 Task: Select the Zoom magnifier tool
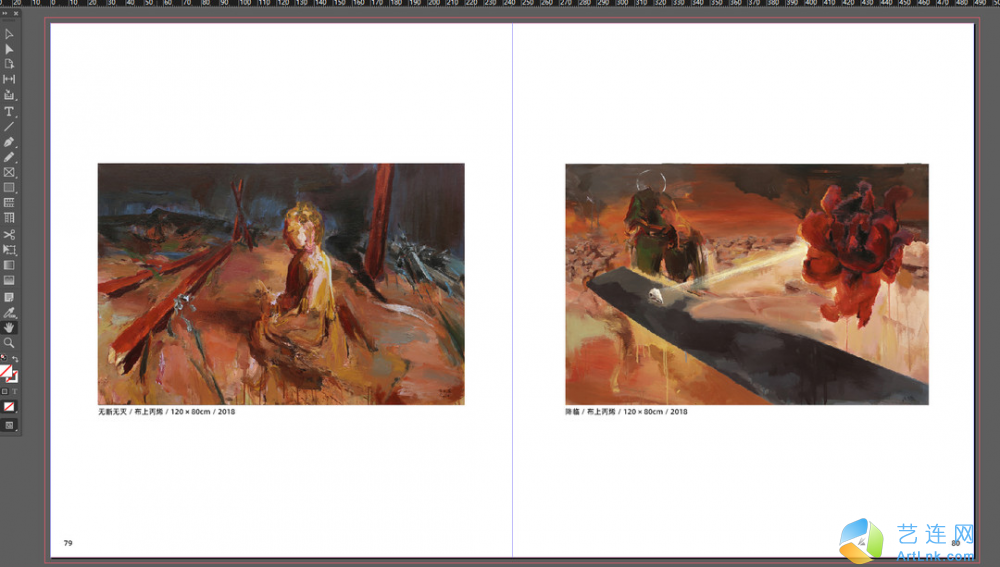pyautogui.click(x=9, y=343)
